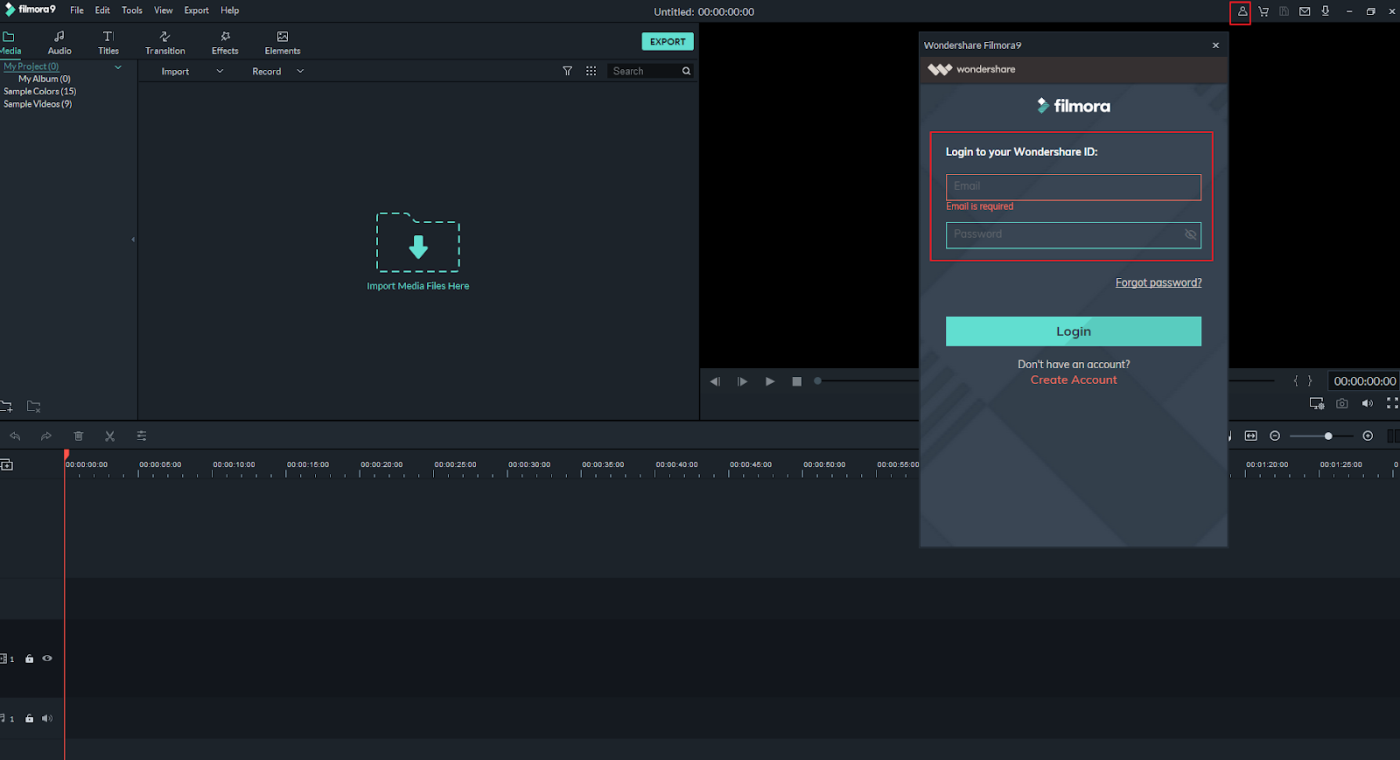The height and width of the screenshot is (760, 1400).
Task: Switch media grid view icon
Action: 591,72
